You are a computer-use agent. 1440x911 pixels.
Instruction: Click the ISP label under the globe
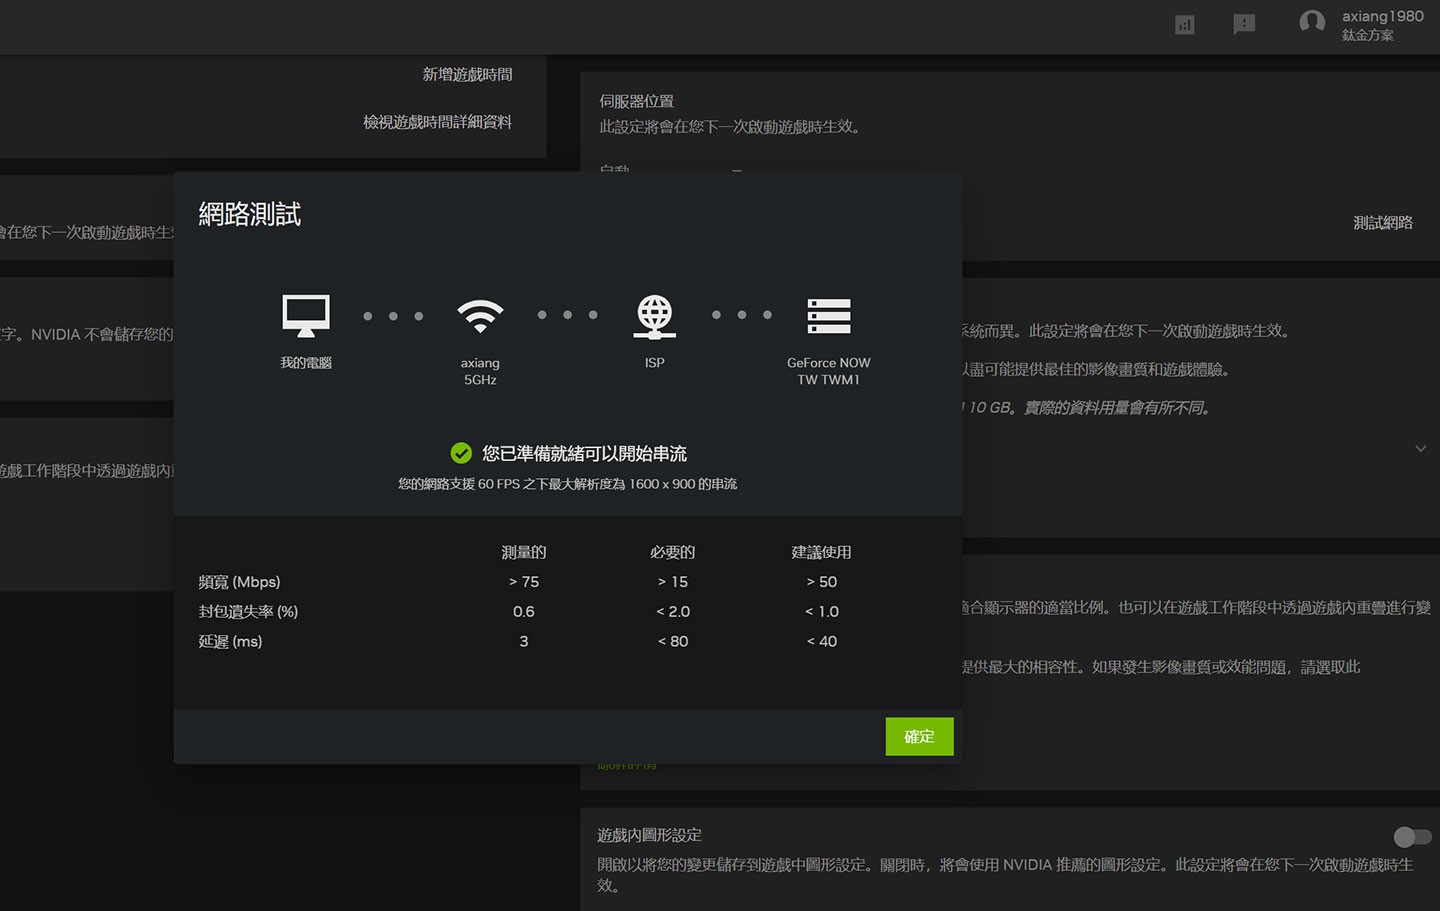tap(655, 363)
